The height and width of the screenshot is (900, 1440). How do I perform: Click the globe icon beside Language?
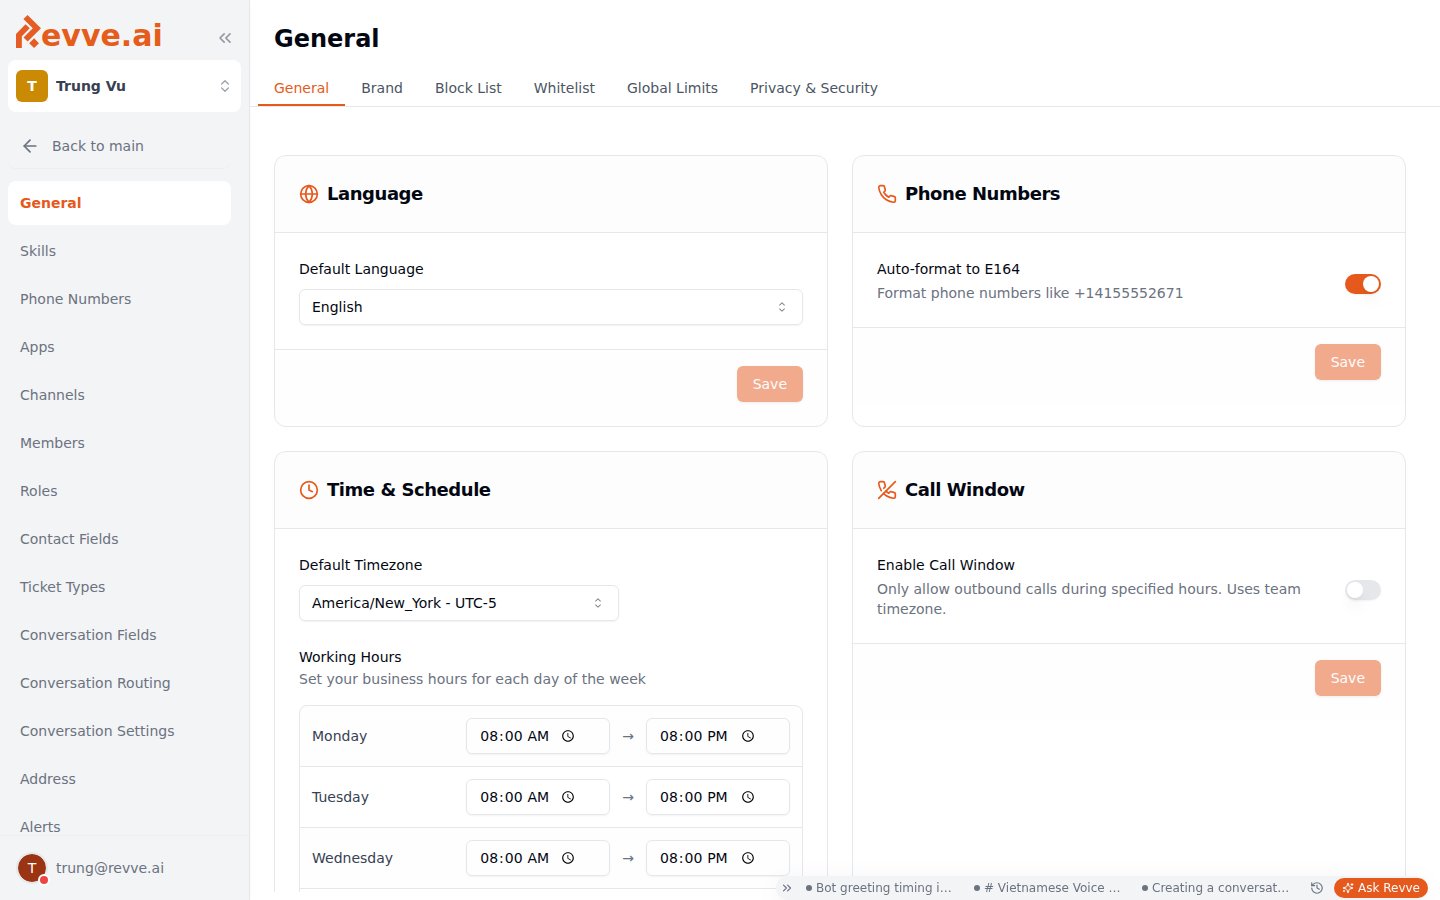[x=309, y=194]
